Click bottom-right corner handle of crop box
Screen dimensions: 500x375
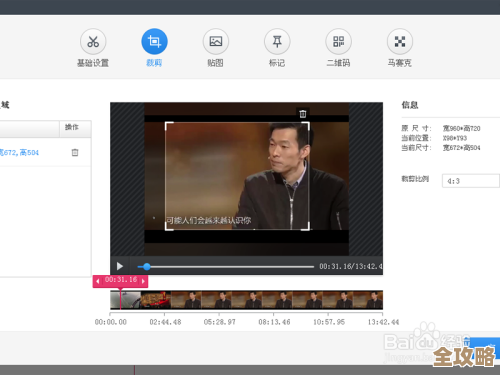[x=306, y=227]
